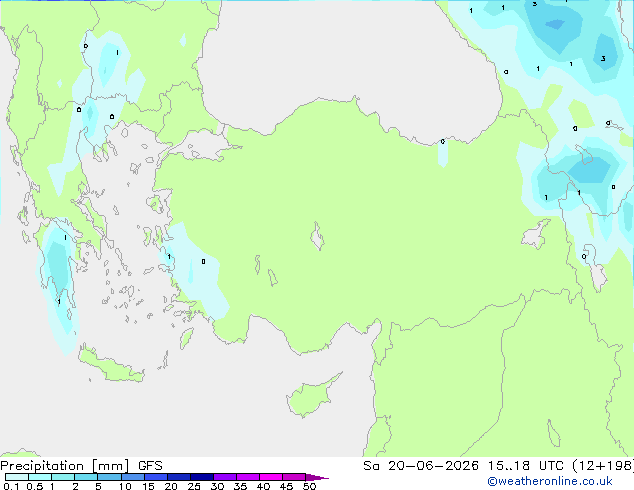
Task: Pick the 30–35 mm purple legend swatch
Action: (x=225, y=477)
